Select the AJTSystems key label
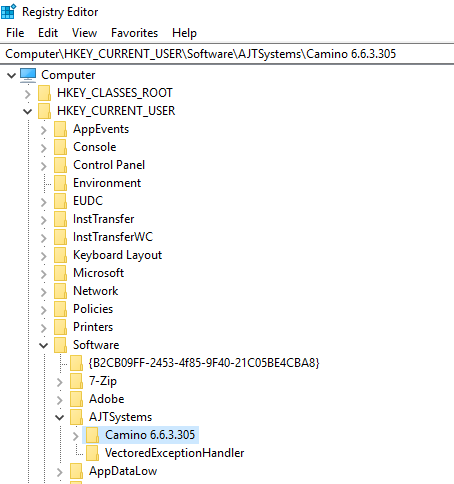 (120, 417)
